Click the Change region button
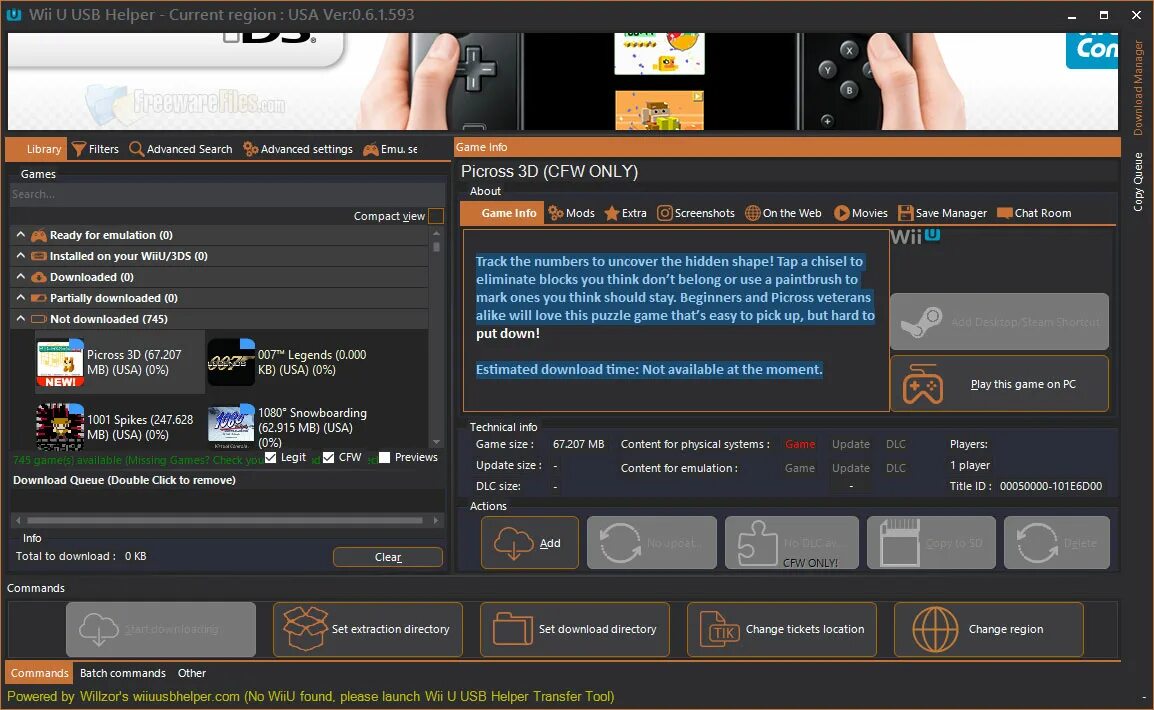The image size is (1154, 710). pyautogui.click(x=988, y=630)
